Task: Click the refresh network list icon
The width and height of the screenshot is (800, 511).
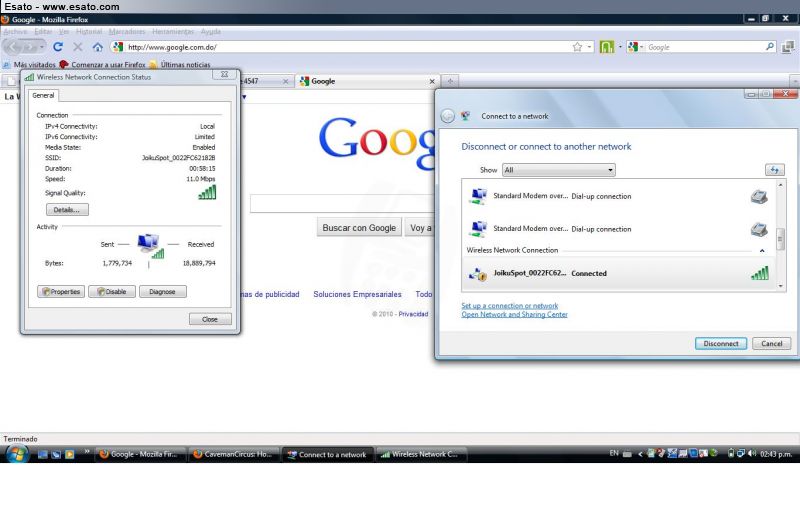Action: coord(774,170)
